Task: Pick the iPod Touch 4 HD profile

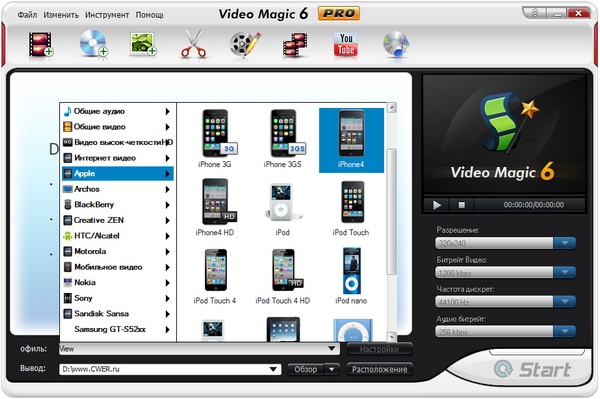Action: coord(282,276)
